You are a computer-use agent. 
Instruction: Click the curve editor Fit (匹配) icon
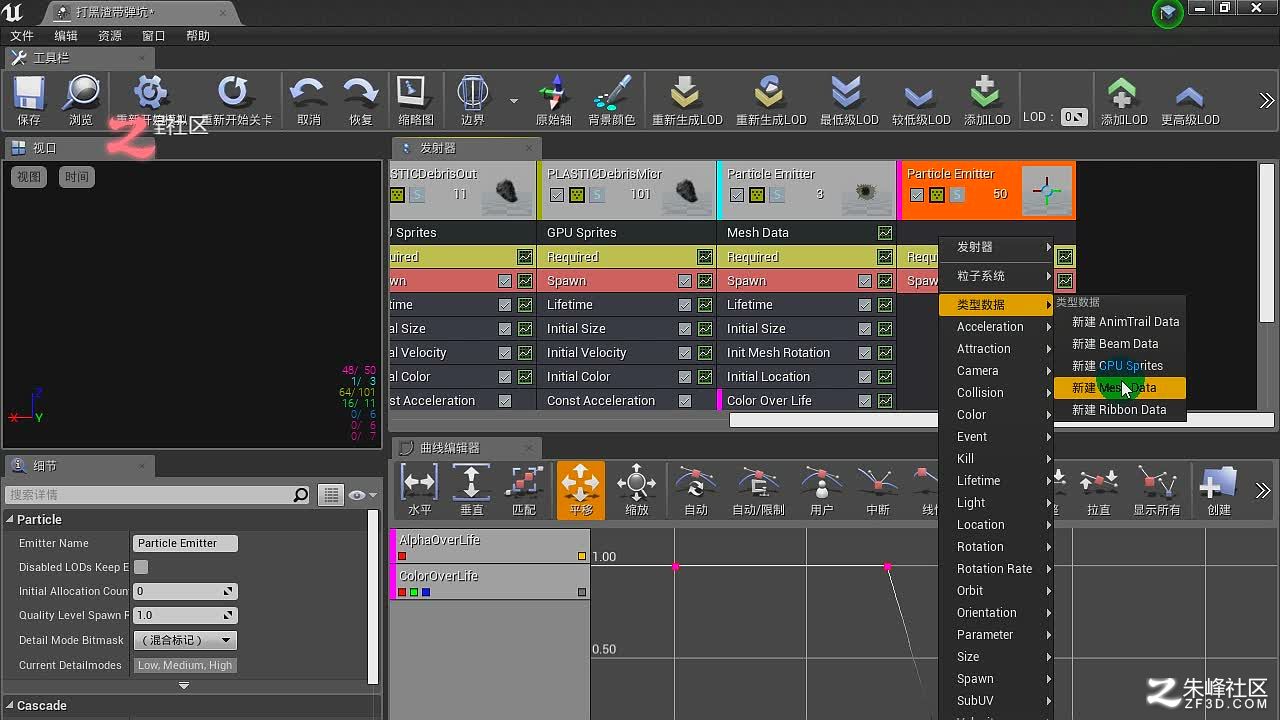click(x=524, y=483)
